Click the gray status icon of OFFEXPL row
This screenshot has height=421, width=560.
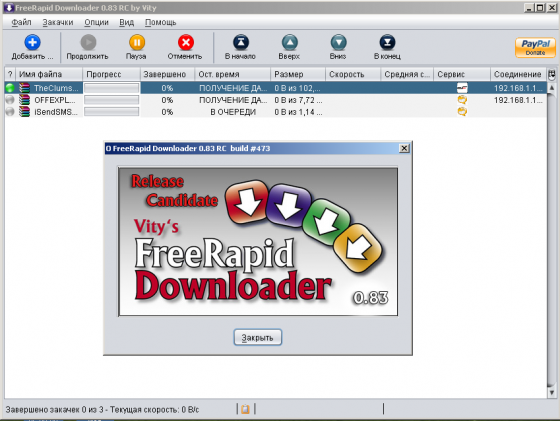[x=10, y=100]
